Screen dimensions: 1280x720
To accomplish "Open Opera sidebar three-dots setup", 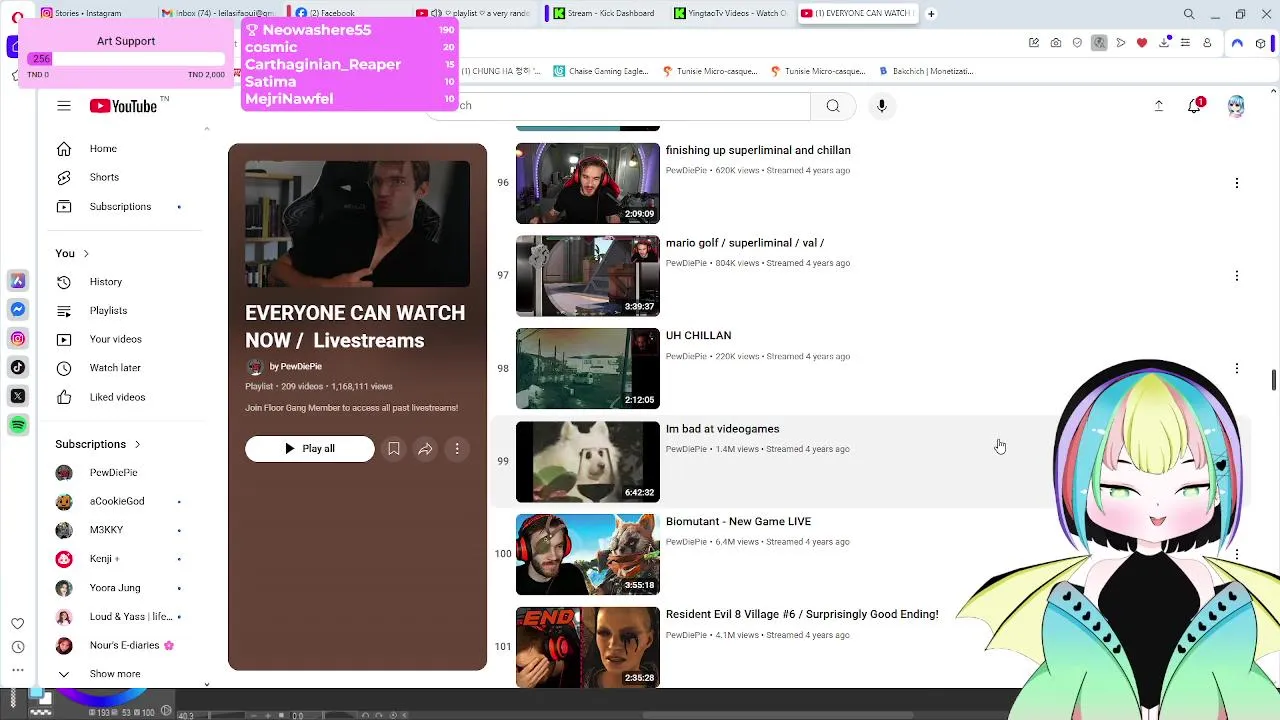I will click(x=17, y=670).
